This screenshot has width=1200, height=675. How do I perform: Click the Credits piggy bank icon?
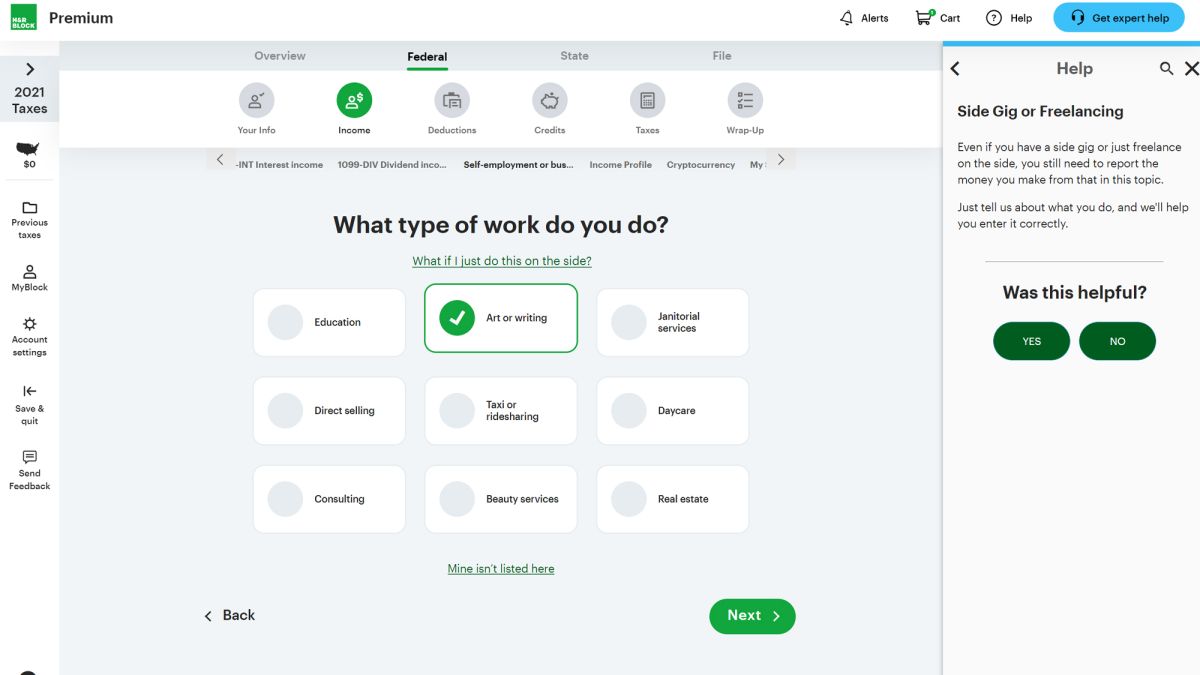tap(549, 101)
